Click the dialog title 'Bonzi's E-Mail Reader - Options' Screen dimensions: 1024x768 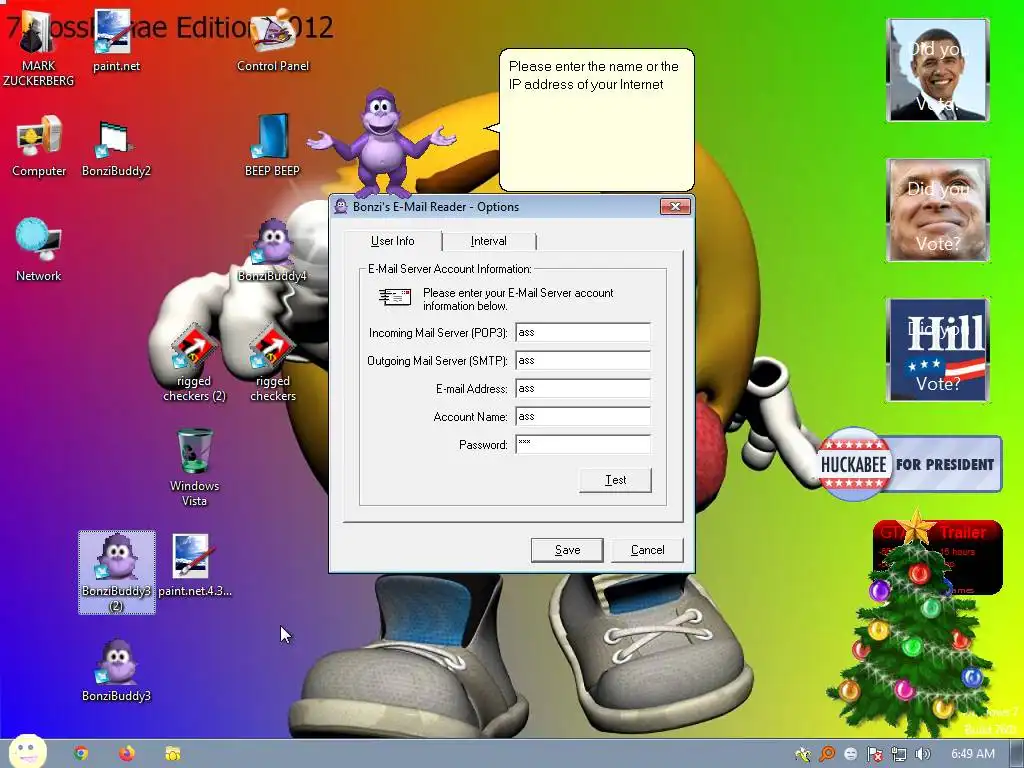click(436, 207)
